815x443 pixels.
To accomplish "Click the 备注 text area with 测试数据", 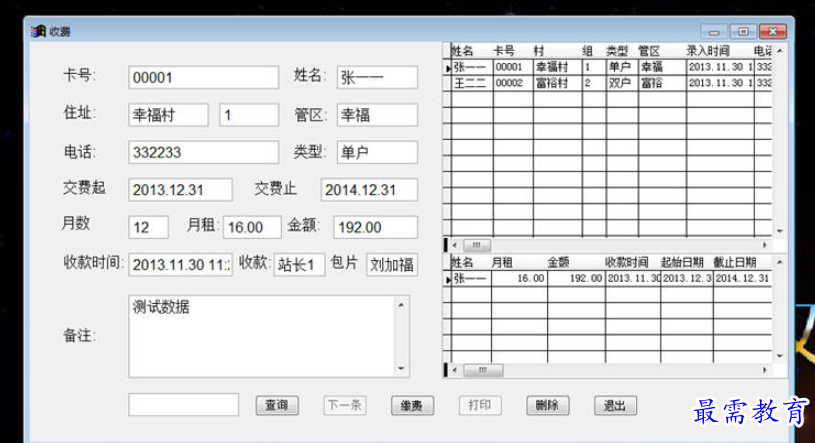I will 262,336.
